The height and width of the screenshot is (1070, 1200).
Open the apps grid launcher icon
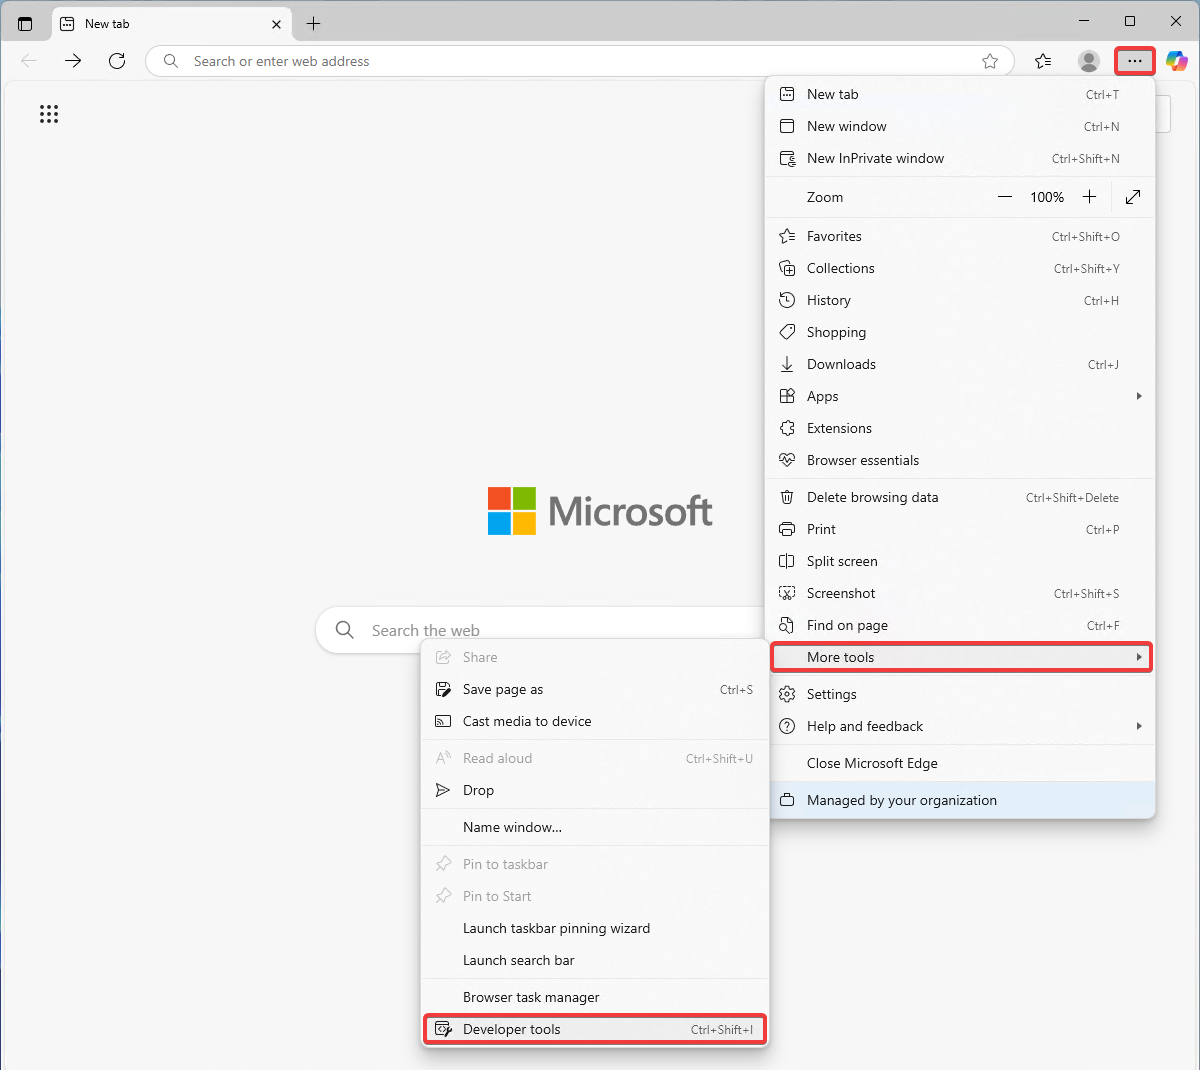coord(49,114)
